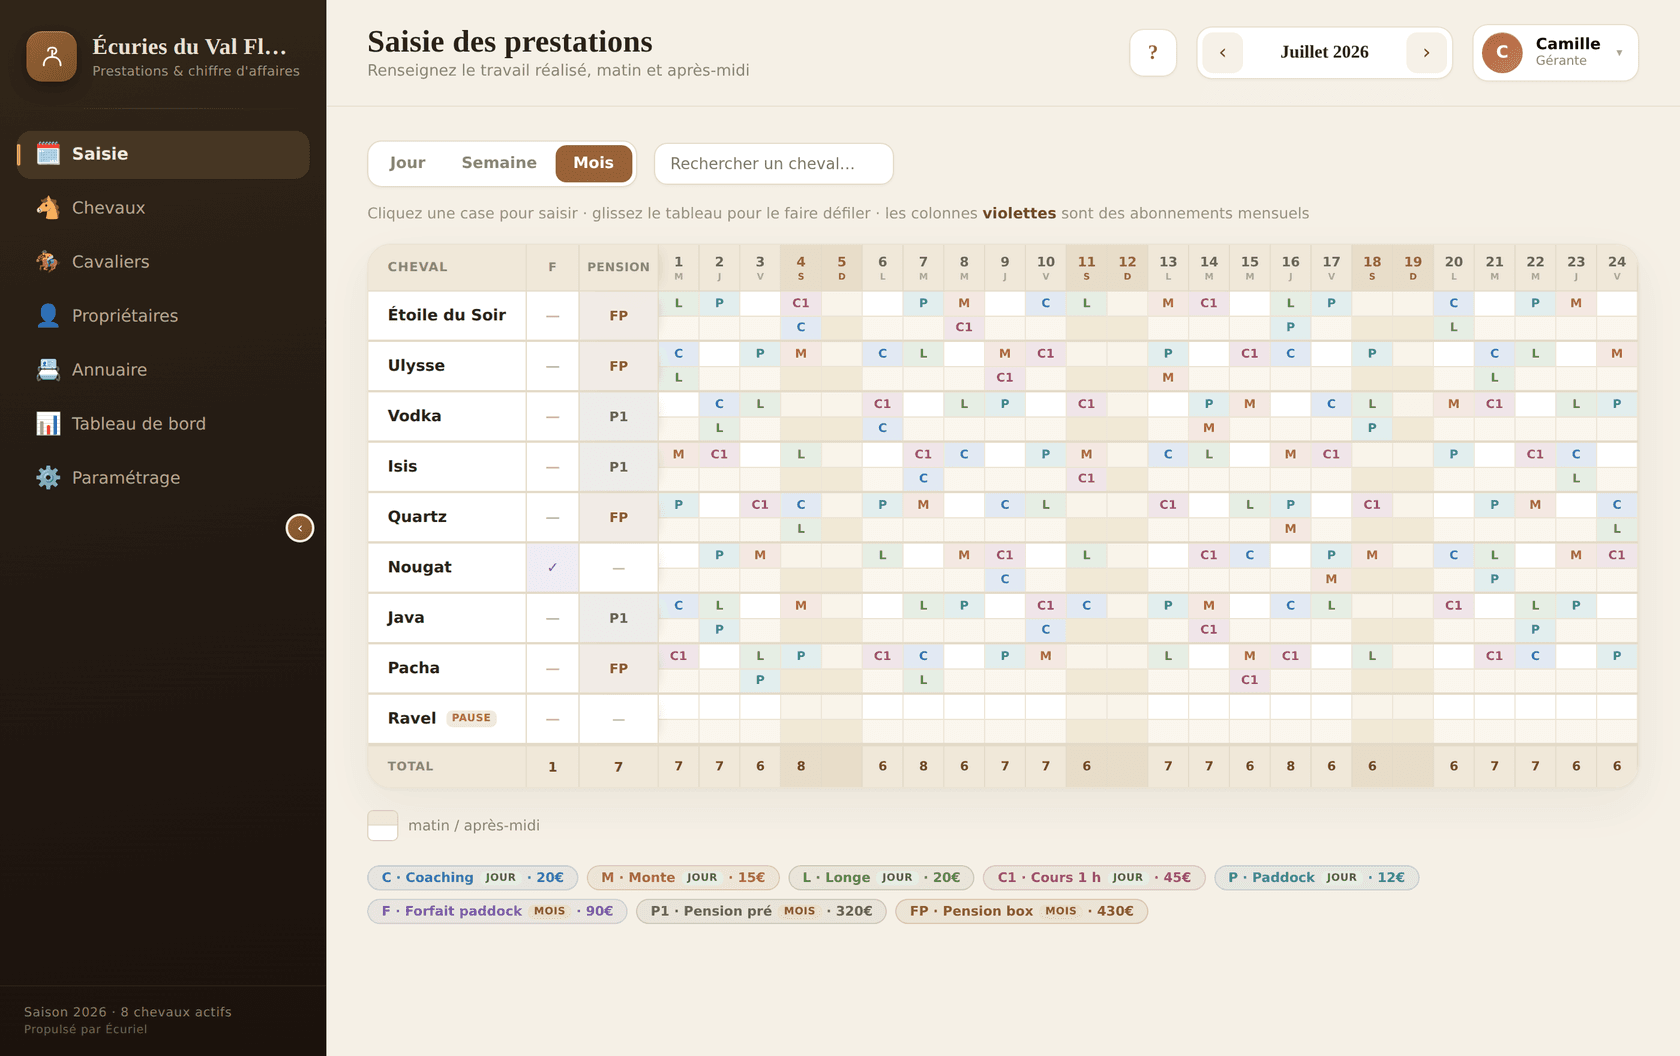Switch to the Jour view tab
This screenshot has height=1056, width=1680.
click(407, 163)
